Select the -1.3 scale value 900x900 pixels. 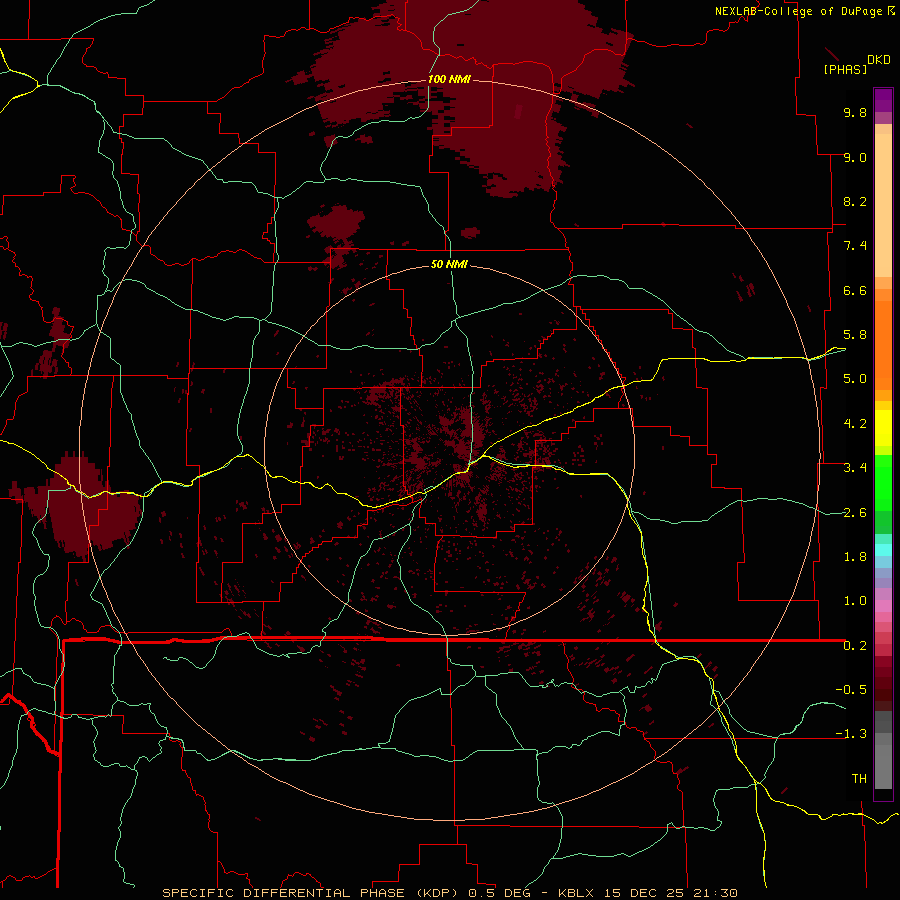851,734
